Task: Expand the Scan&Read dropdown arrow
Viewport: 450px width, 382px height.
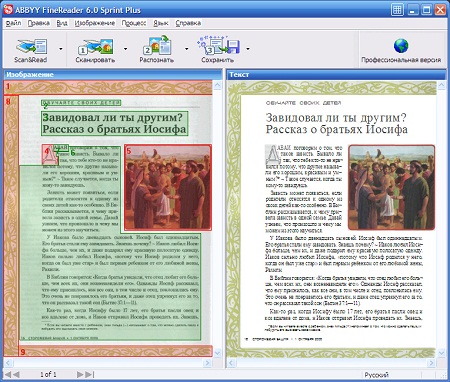Action: coord(61,49)
